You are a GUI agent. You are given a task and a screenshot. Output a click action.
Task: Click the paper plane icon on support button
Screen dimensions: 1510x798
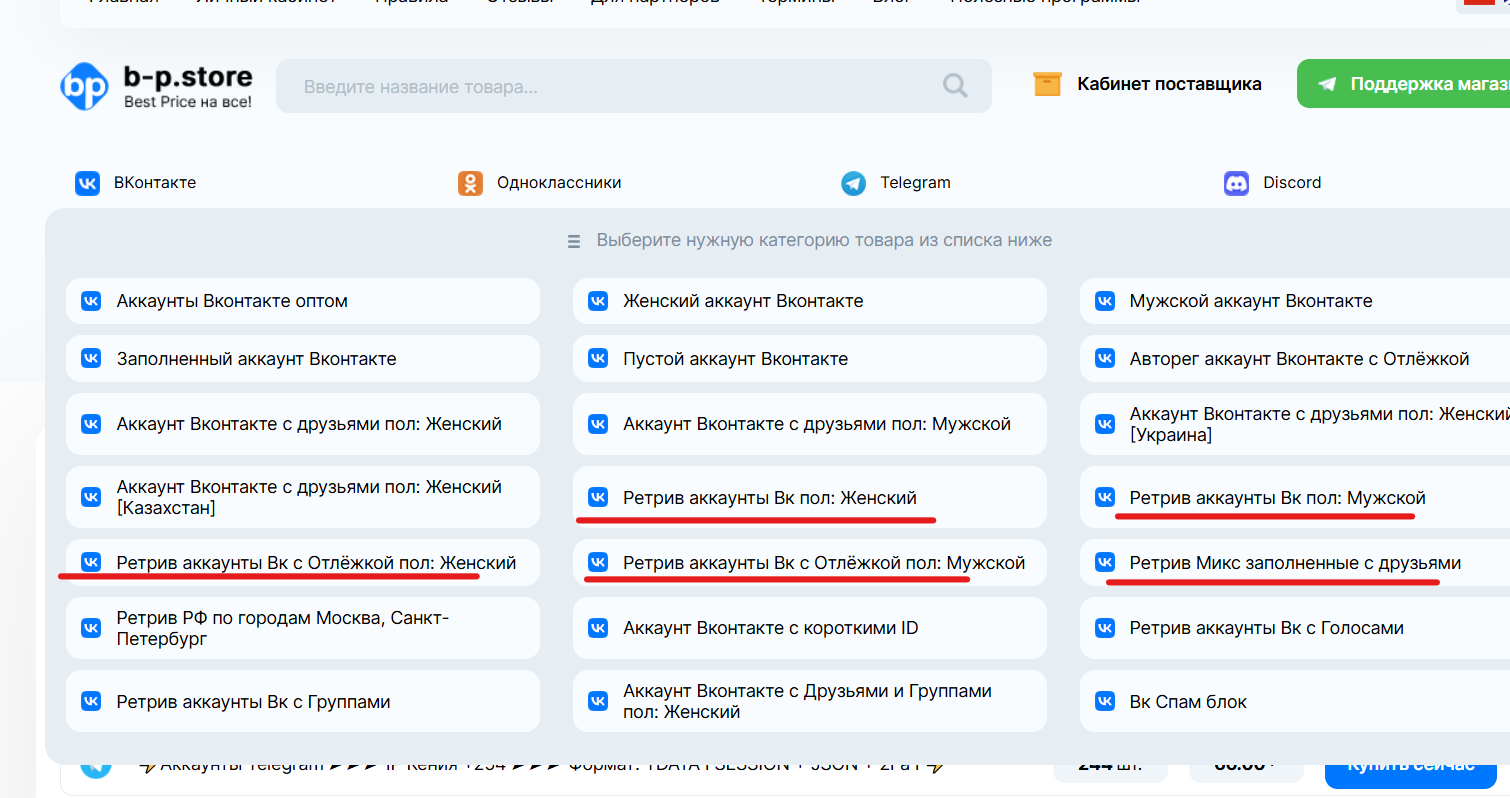click(1327, 85)
